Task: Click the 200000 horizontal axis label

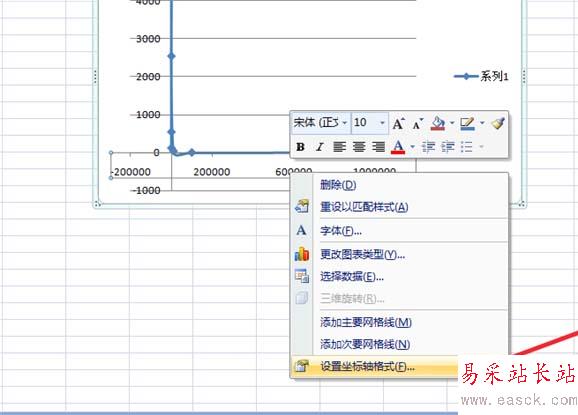Action: [x=212, y=172]
